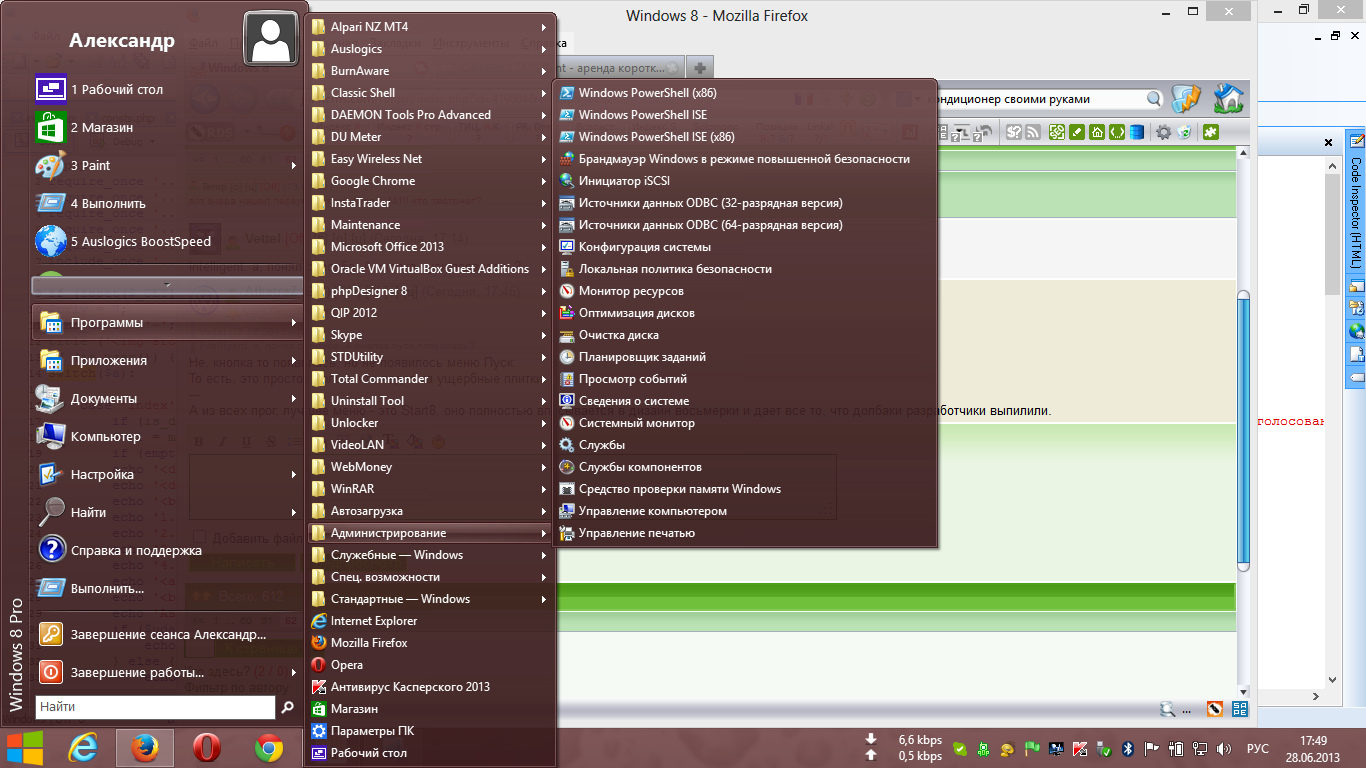Start 5 Auslogics BoostSpeed
Screen dimensions: 1366x768
pyautogui.click(x=140, y=242)
